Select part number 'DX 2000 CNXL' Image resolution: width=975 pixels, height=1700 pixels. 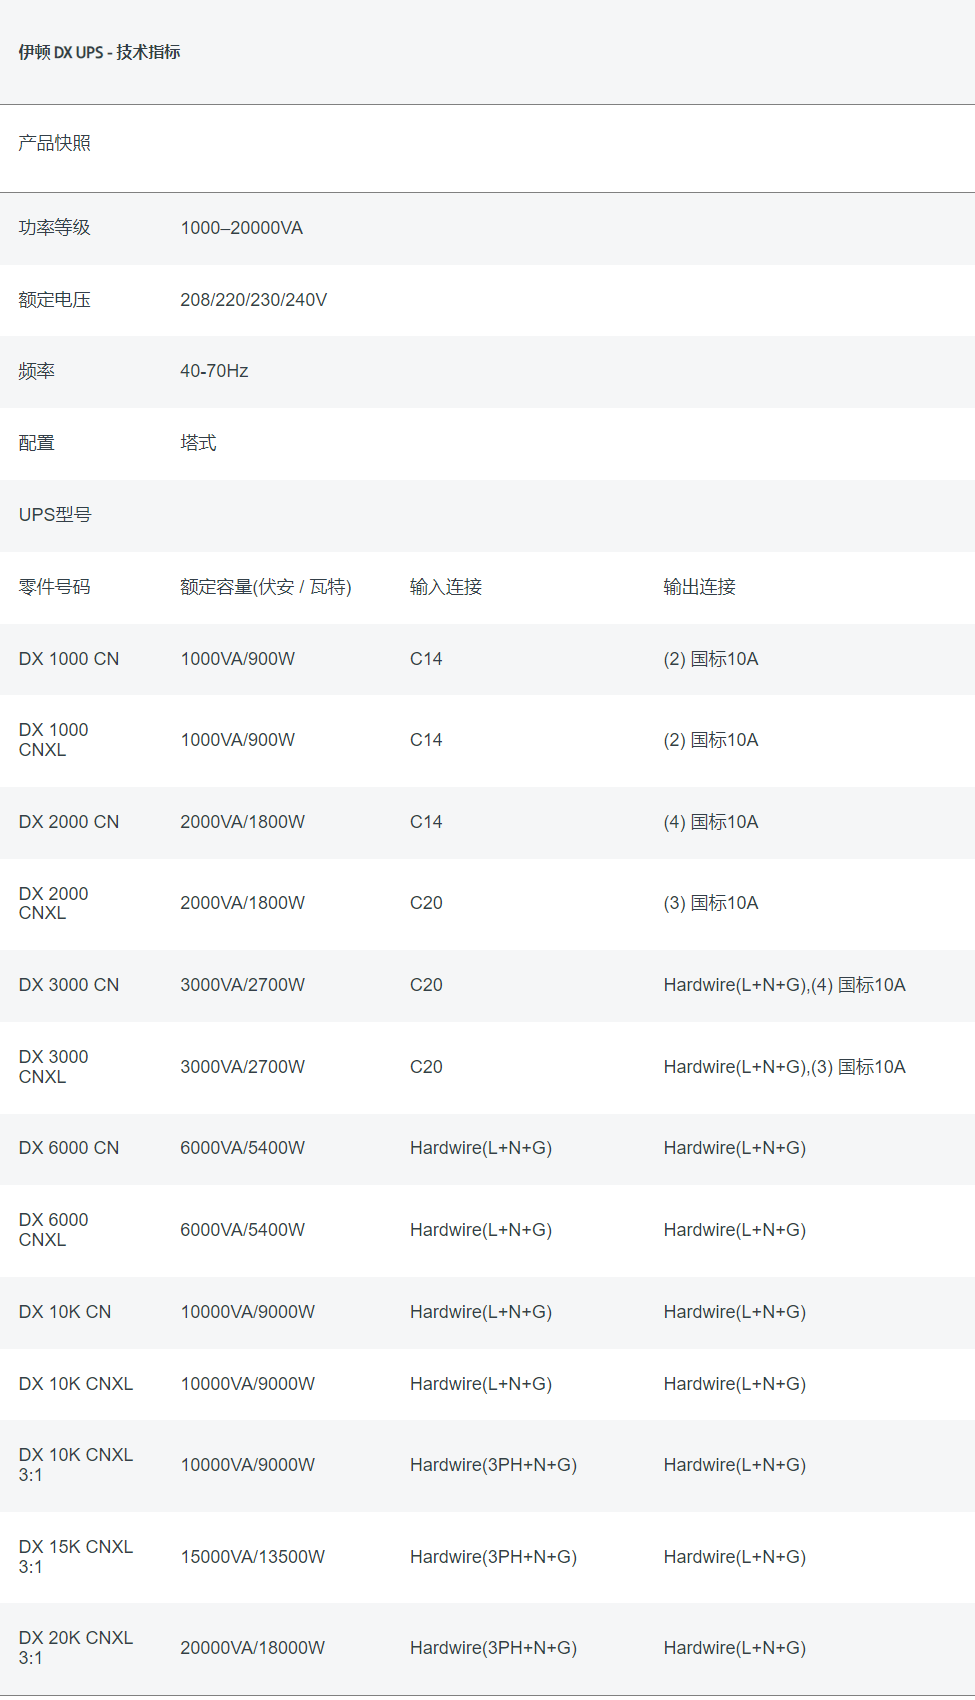pyautogui.click(x=54, y=903)
